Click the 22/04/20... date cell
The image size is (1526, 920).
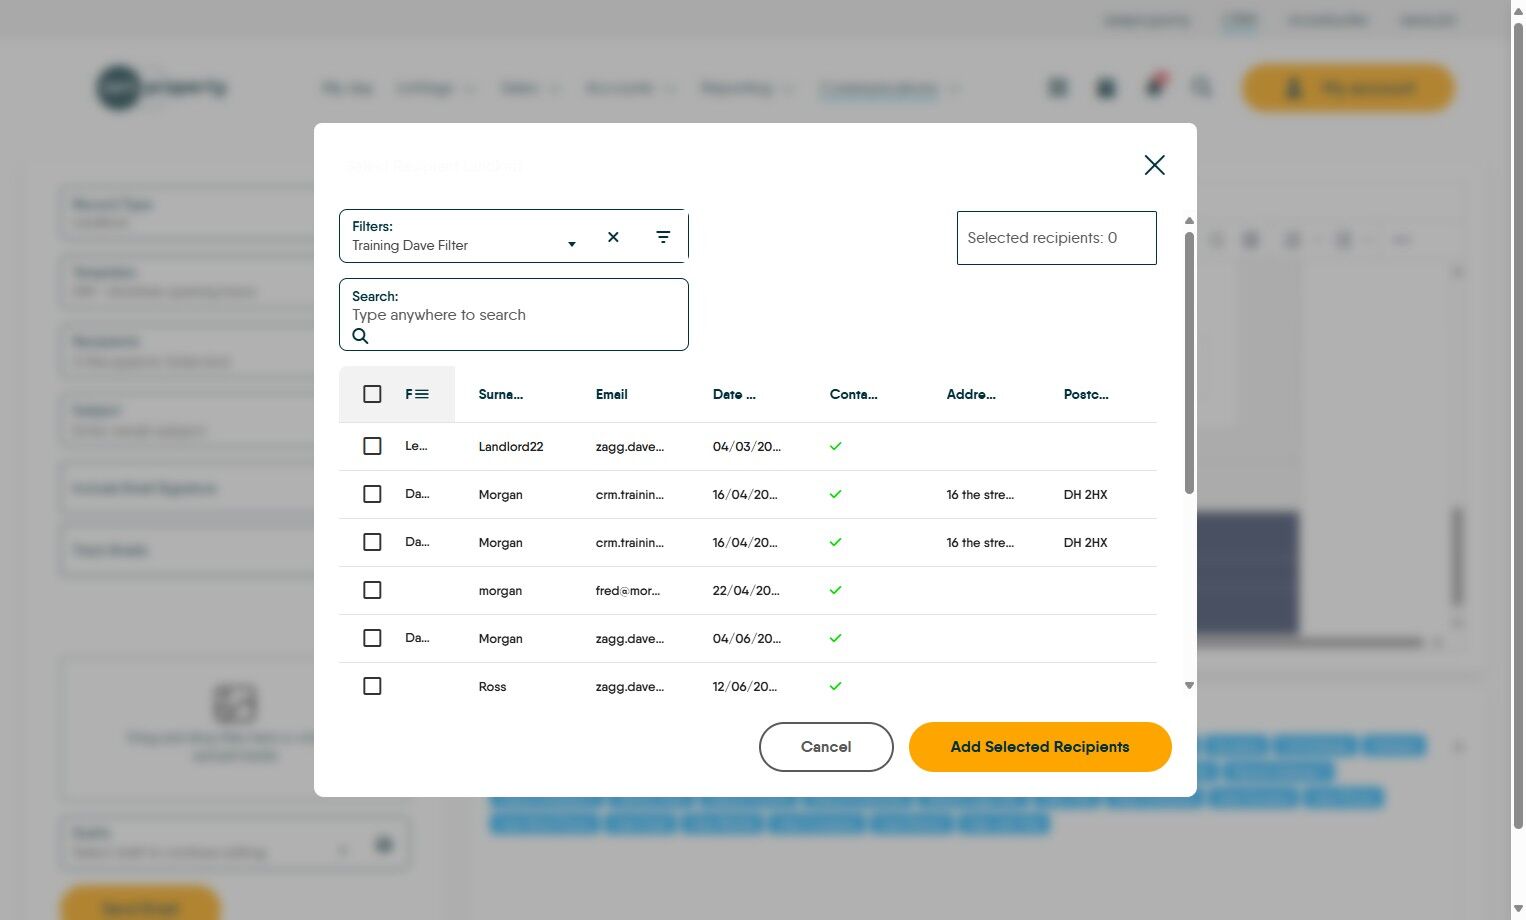click(746, 591)
